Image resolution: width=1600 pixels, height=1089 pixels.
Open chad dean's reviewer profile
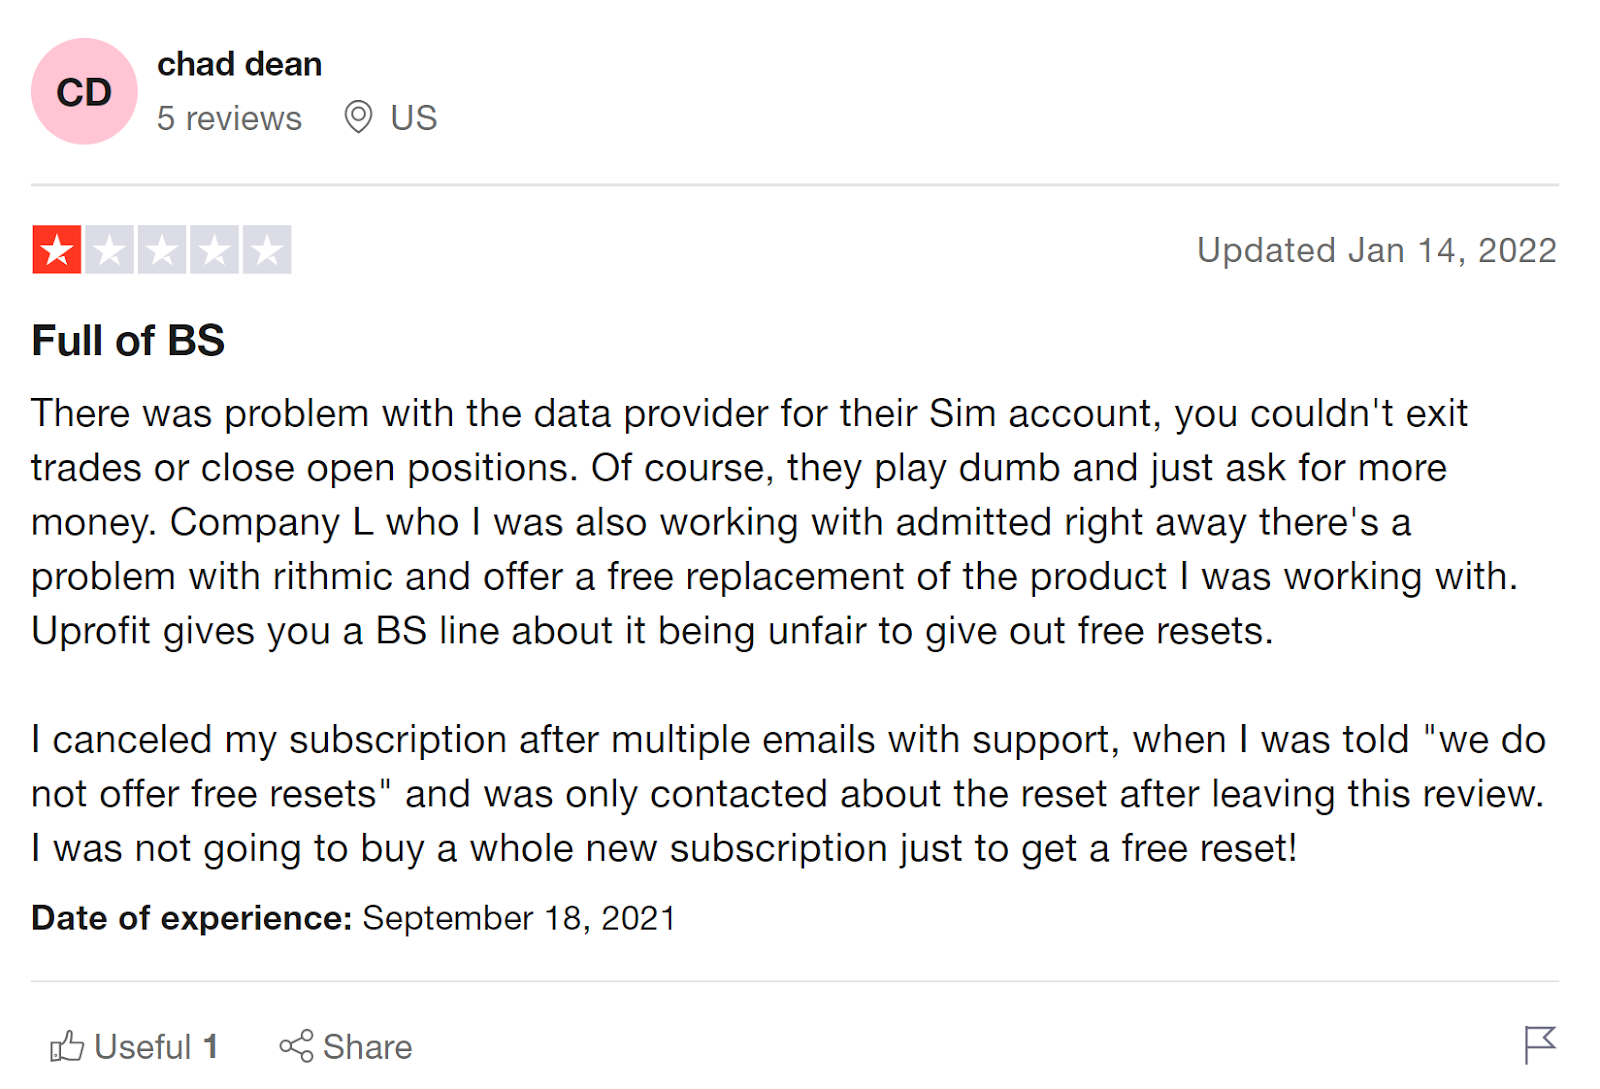[x=239, y=64]
